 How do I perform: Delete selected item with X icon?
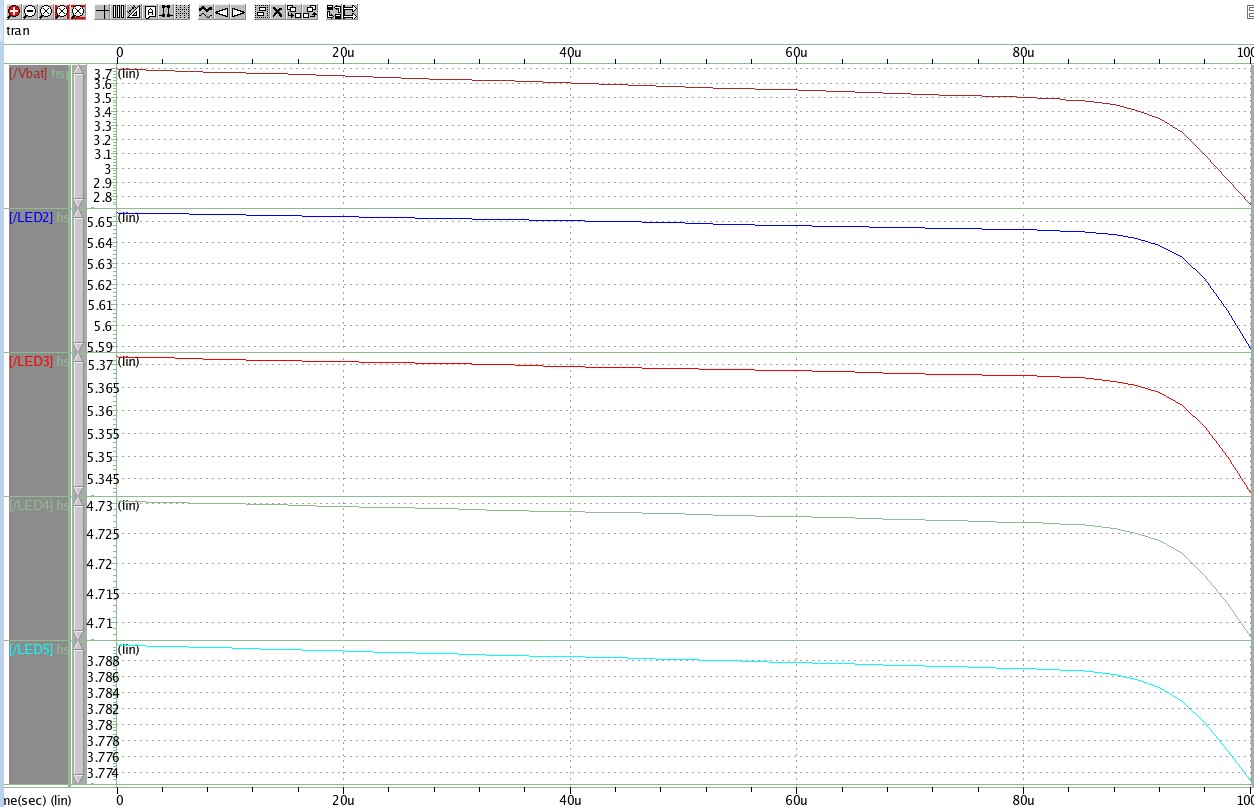coord(277,12)
